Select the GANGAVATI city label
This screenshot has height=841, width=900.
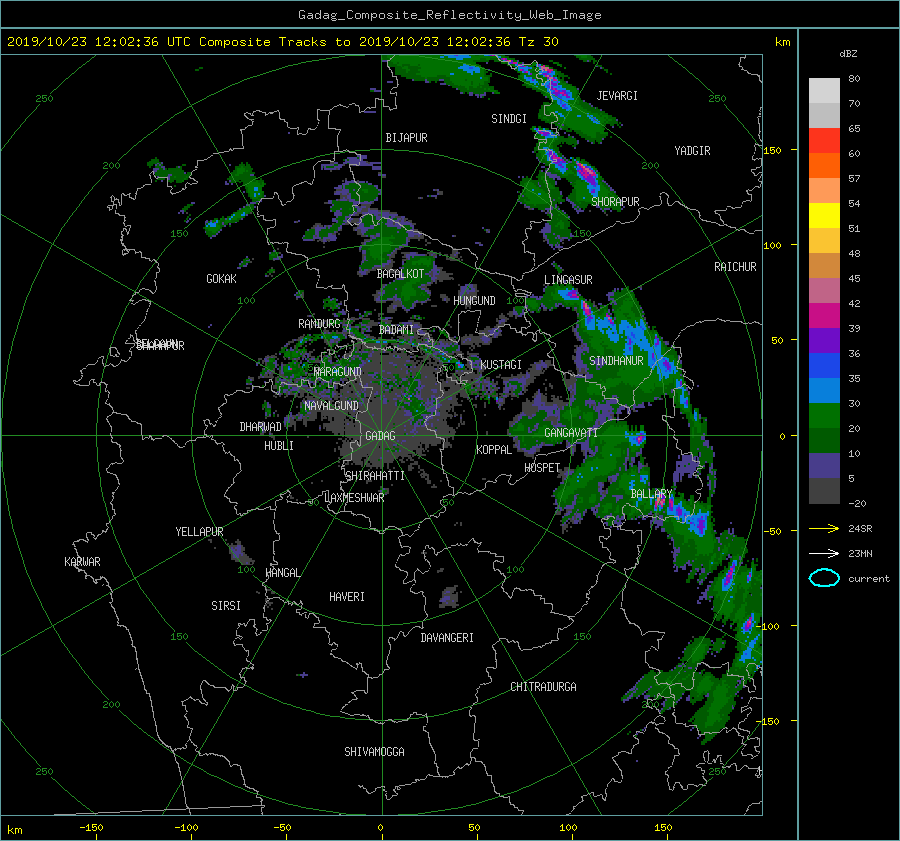pyautogui.click(x=571, y=433)
